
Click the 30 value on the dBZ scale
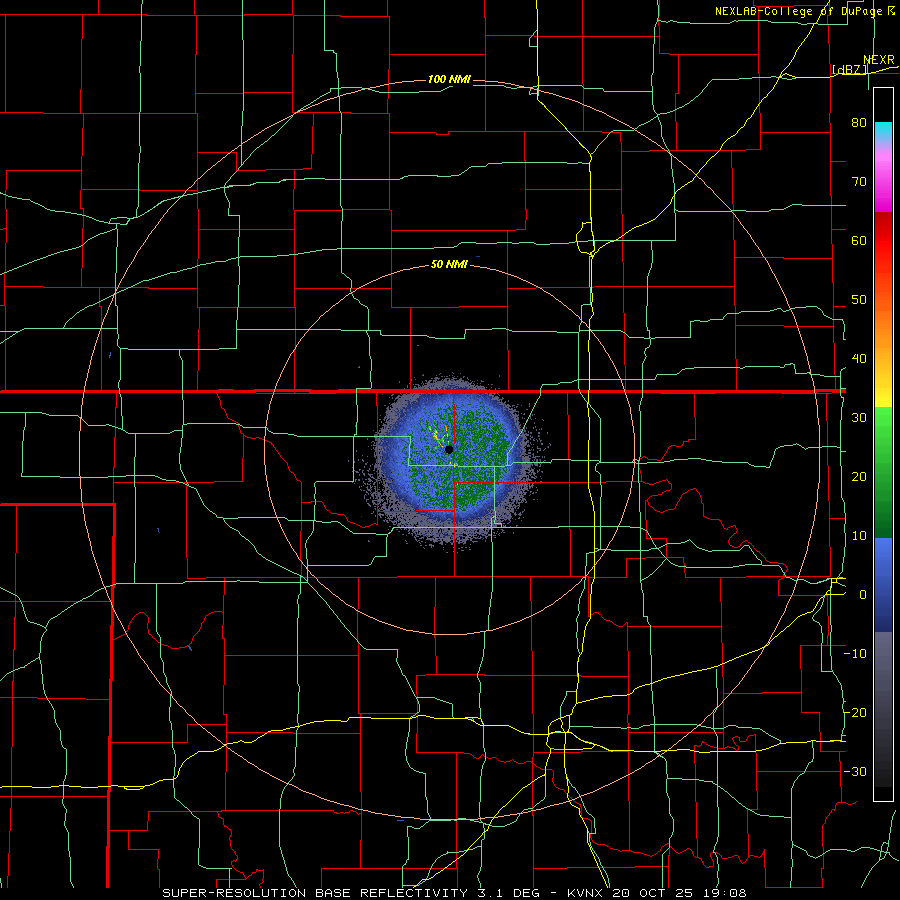859,418
